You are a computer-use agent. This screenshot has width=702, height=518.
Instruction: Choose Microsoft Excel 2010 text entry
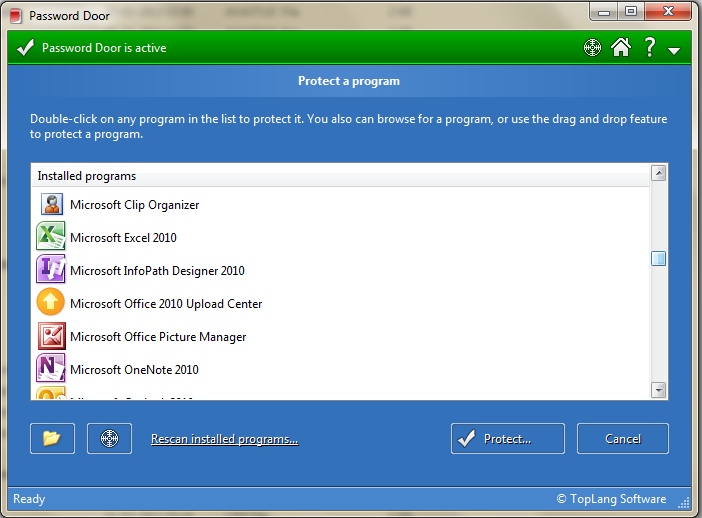point(123,238)
